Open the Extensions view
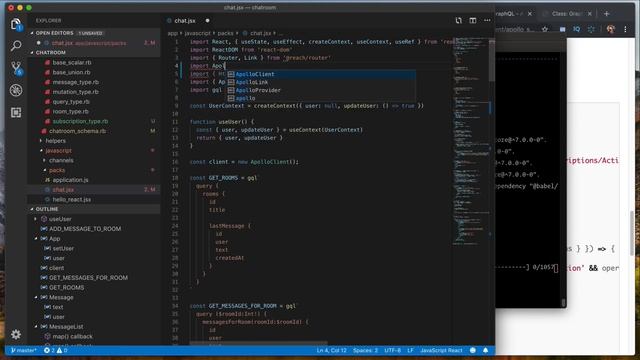Screen dimensions: 640x360 click(16, 112)
